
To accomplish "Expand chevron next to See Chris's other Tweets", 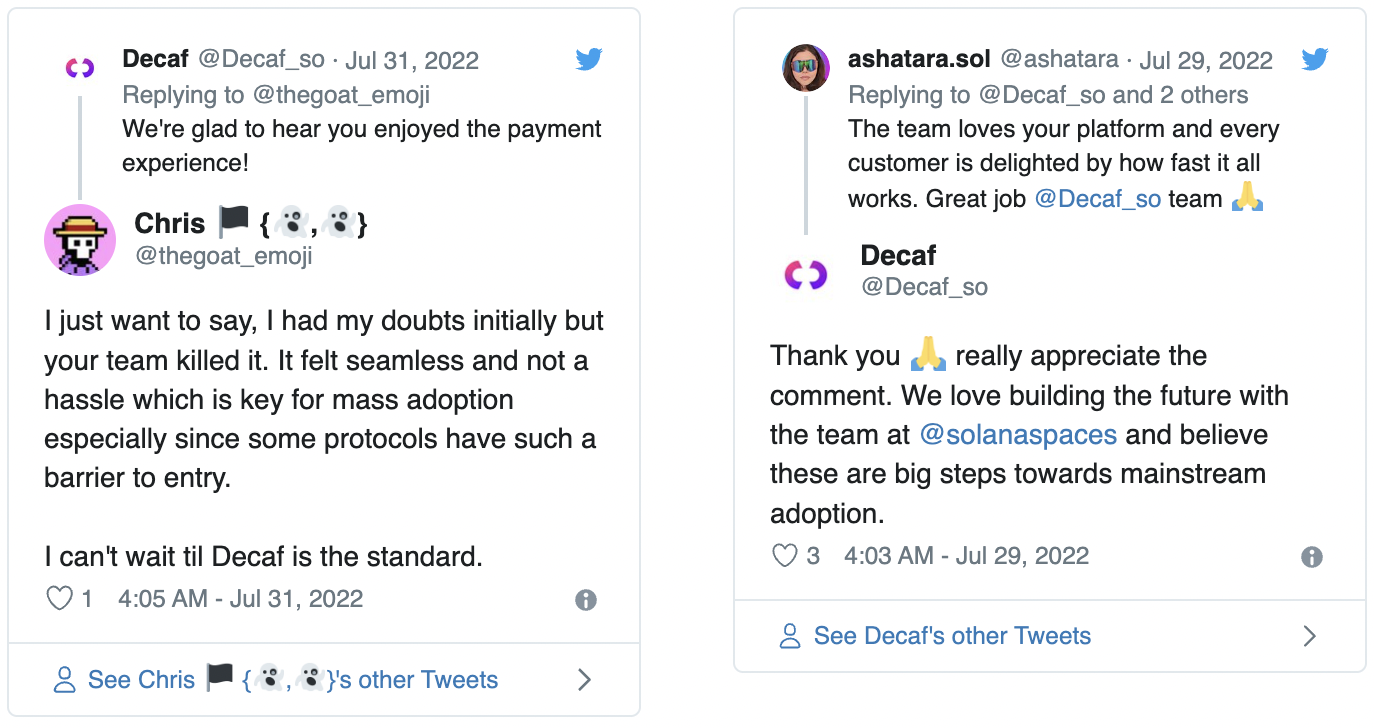I will (x=585, y=680).
